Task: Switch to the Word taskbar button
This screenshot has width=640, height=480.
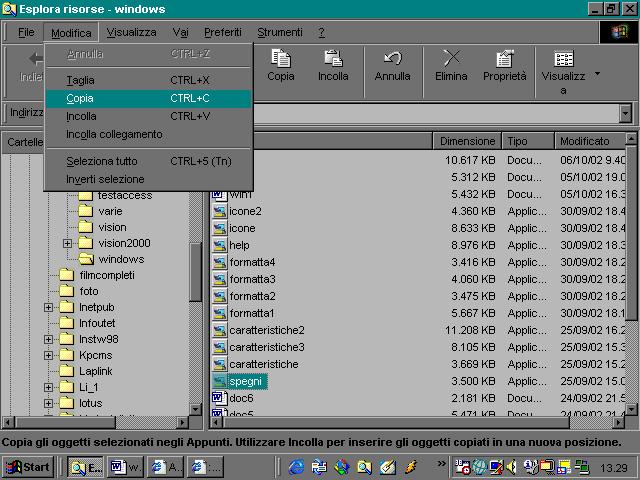Action: pos(126,467)
